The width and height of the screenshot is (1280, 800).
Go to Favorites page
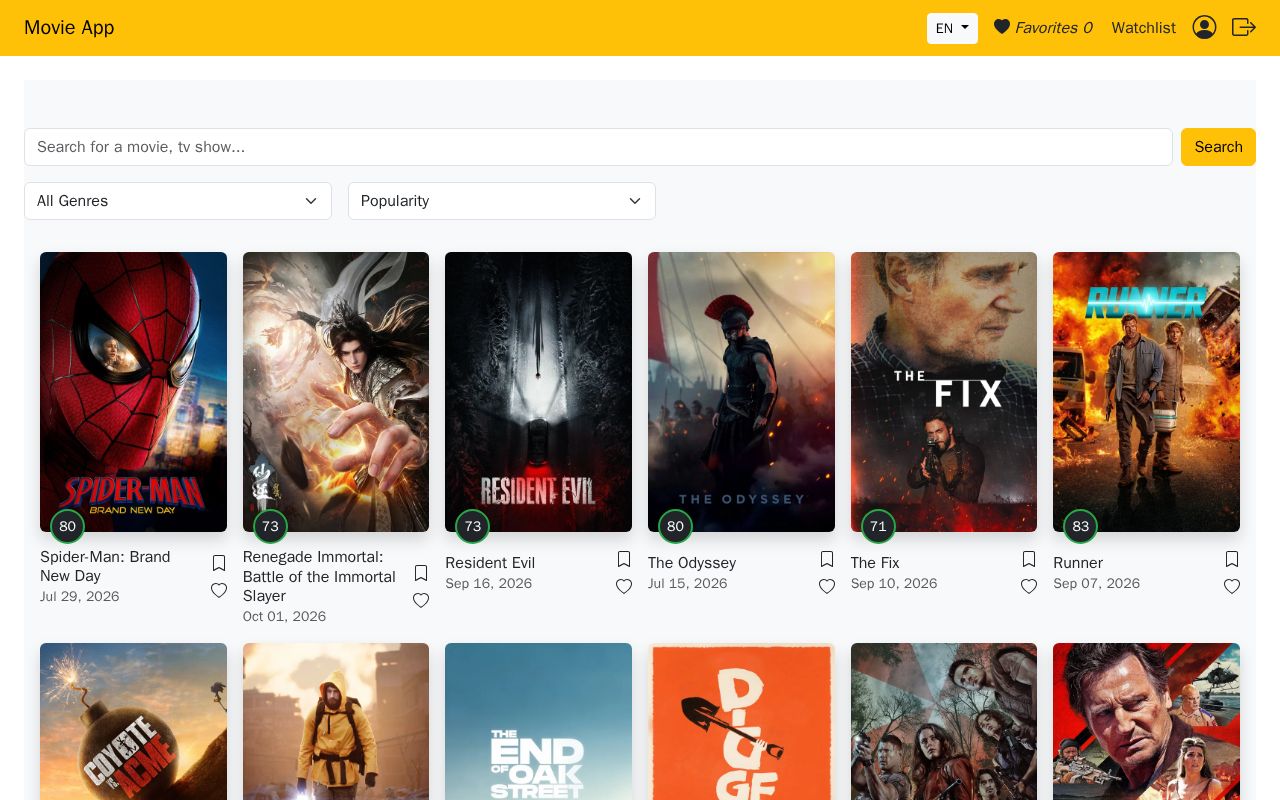(x=1043, y=28)
